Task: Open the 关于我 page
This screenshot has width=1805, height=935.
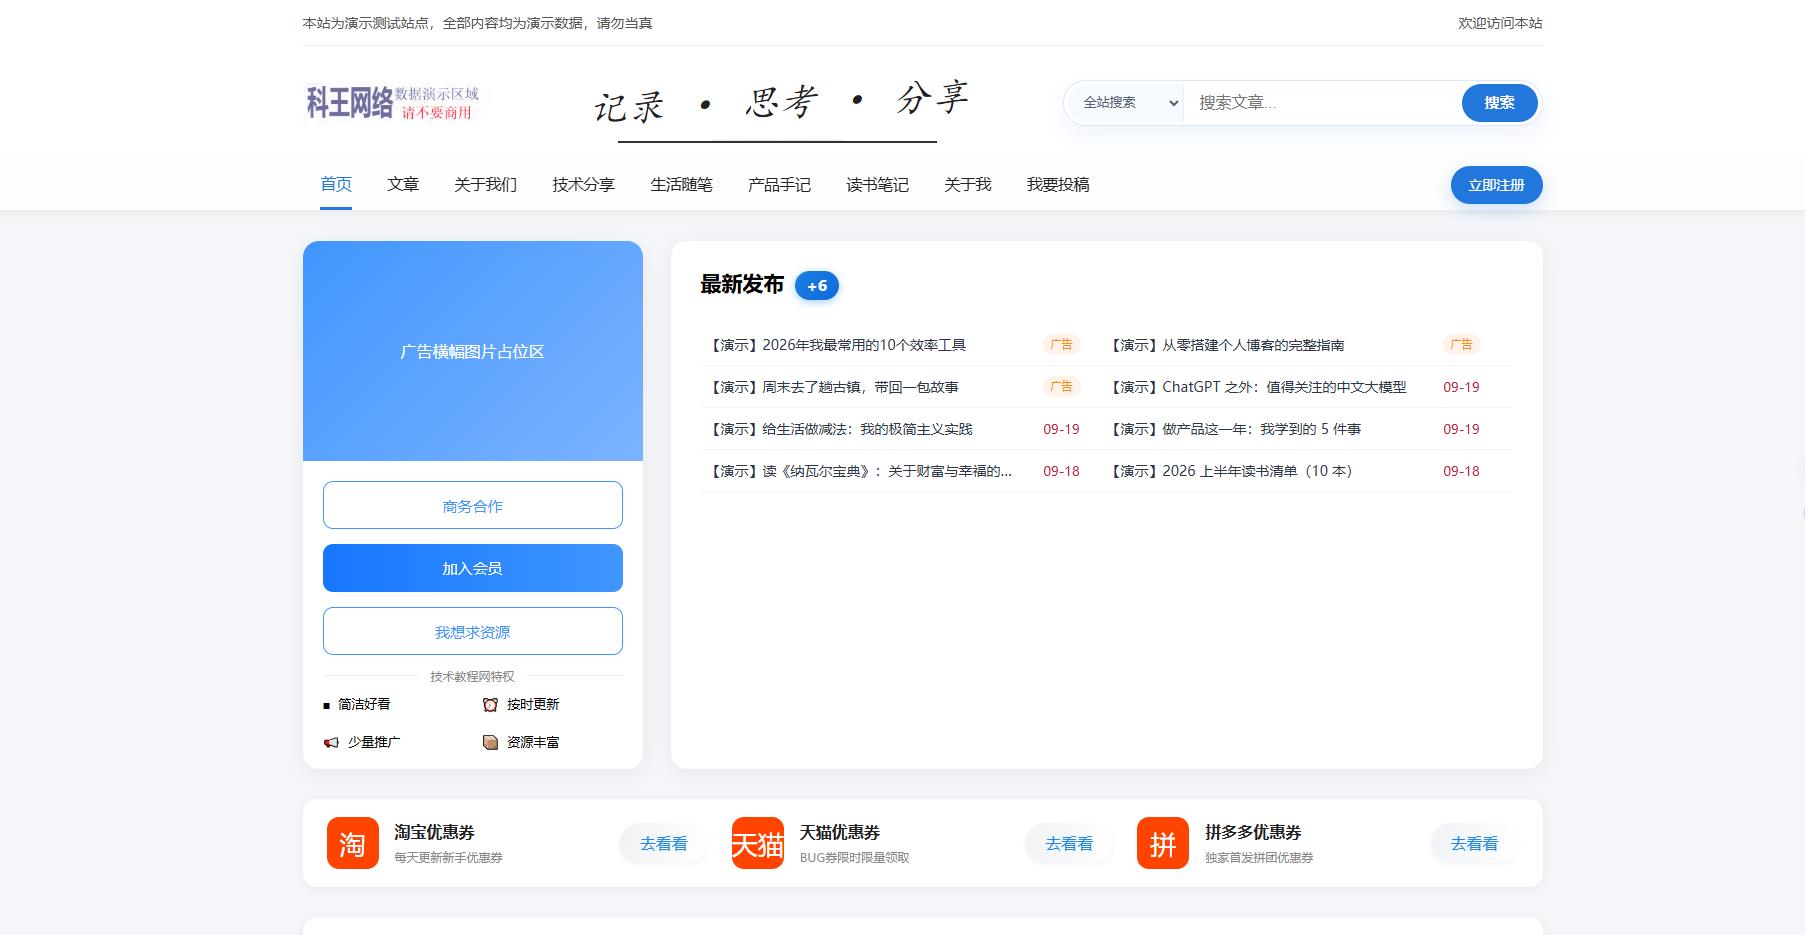Action: coord(968,185)
